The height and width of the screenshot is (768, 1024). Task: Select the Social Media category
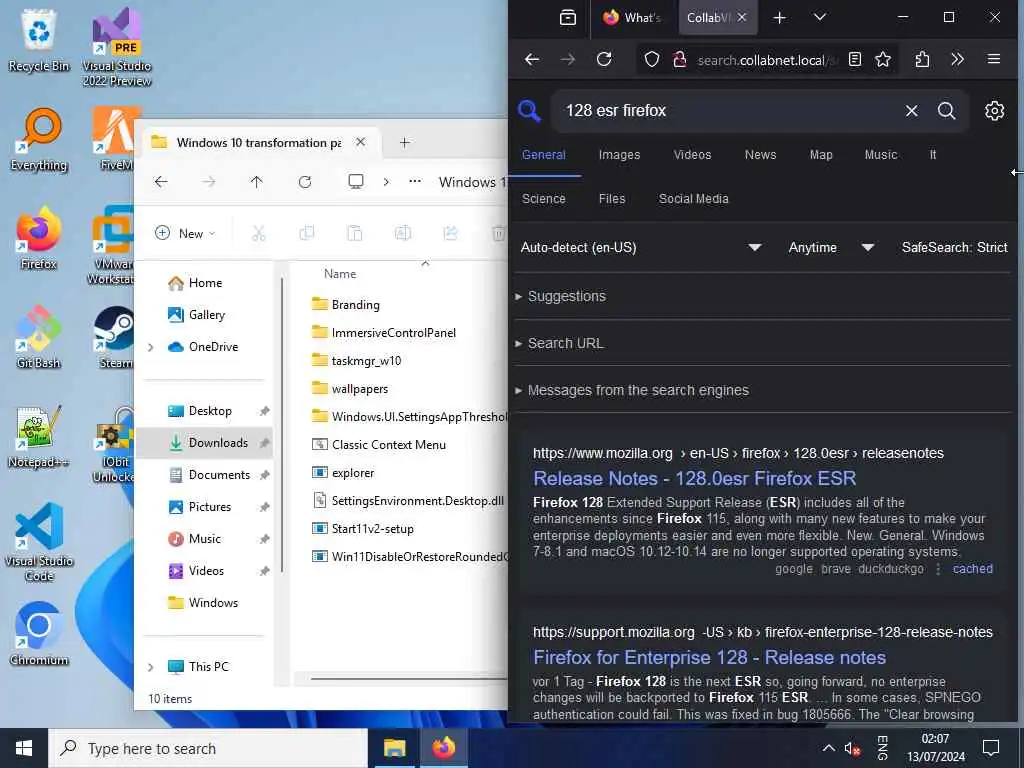click(x=694, y=199)
